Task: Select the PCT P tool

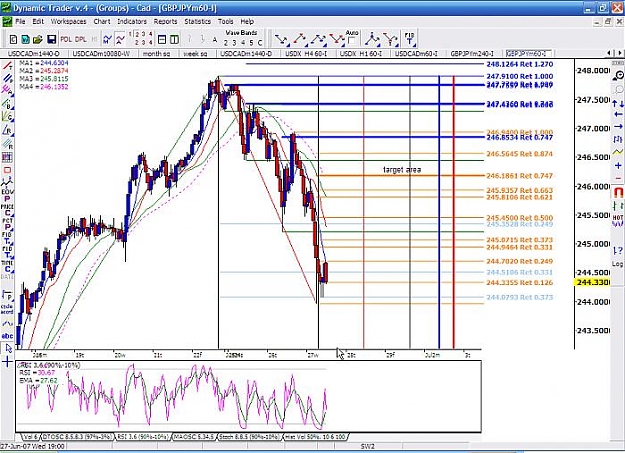Action: 7,224
